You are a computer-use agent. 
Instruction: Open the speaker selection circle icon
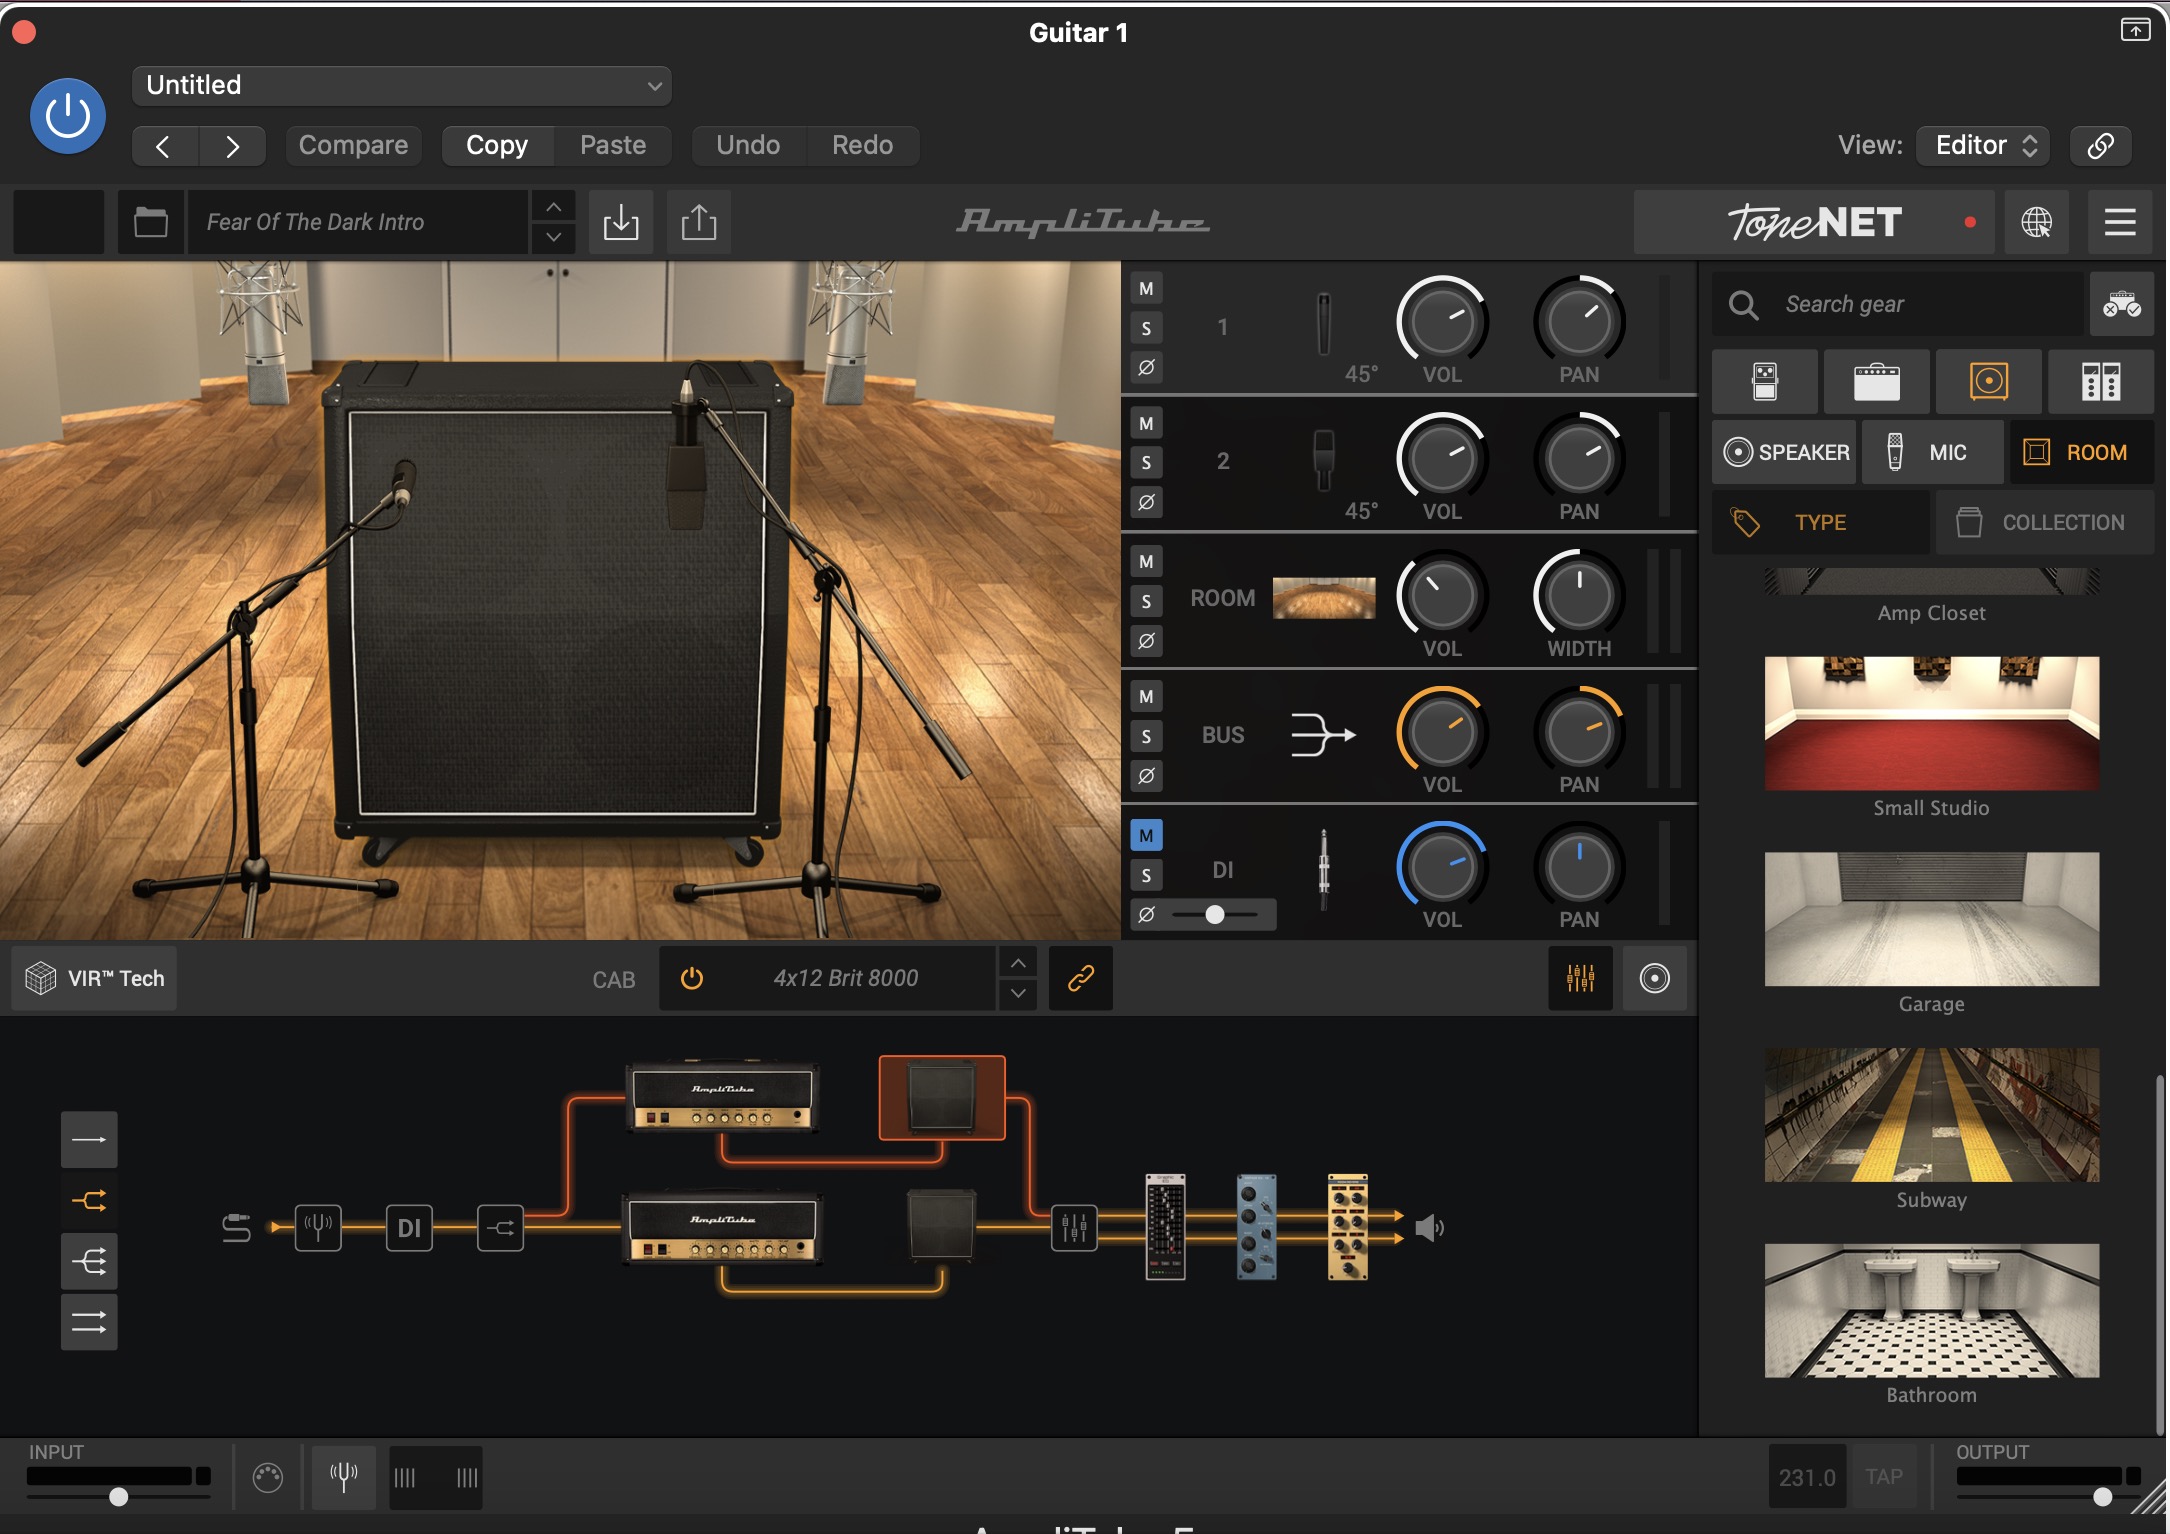pyautogui.click(x=1655, y=978)
